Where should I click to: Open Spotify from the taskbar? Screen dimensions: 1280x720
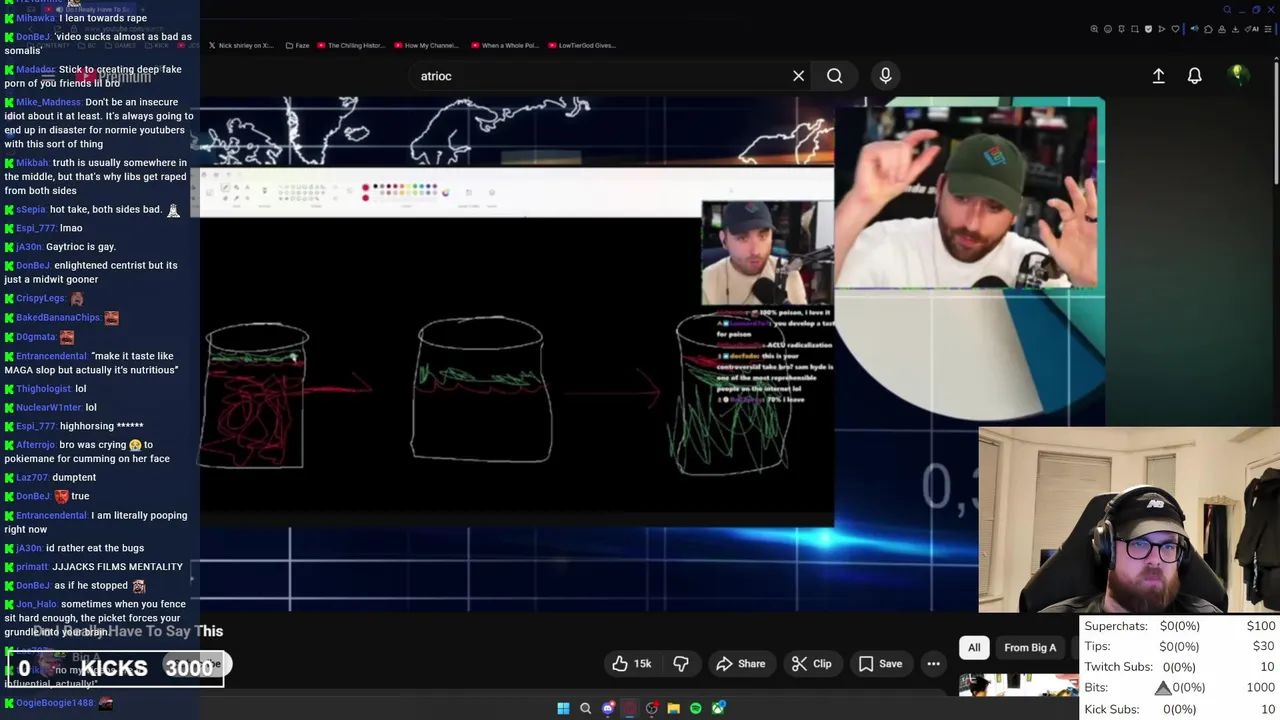(x=695, y=709)
